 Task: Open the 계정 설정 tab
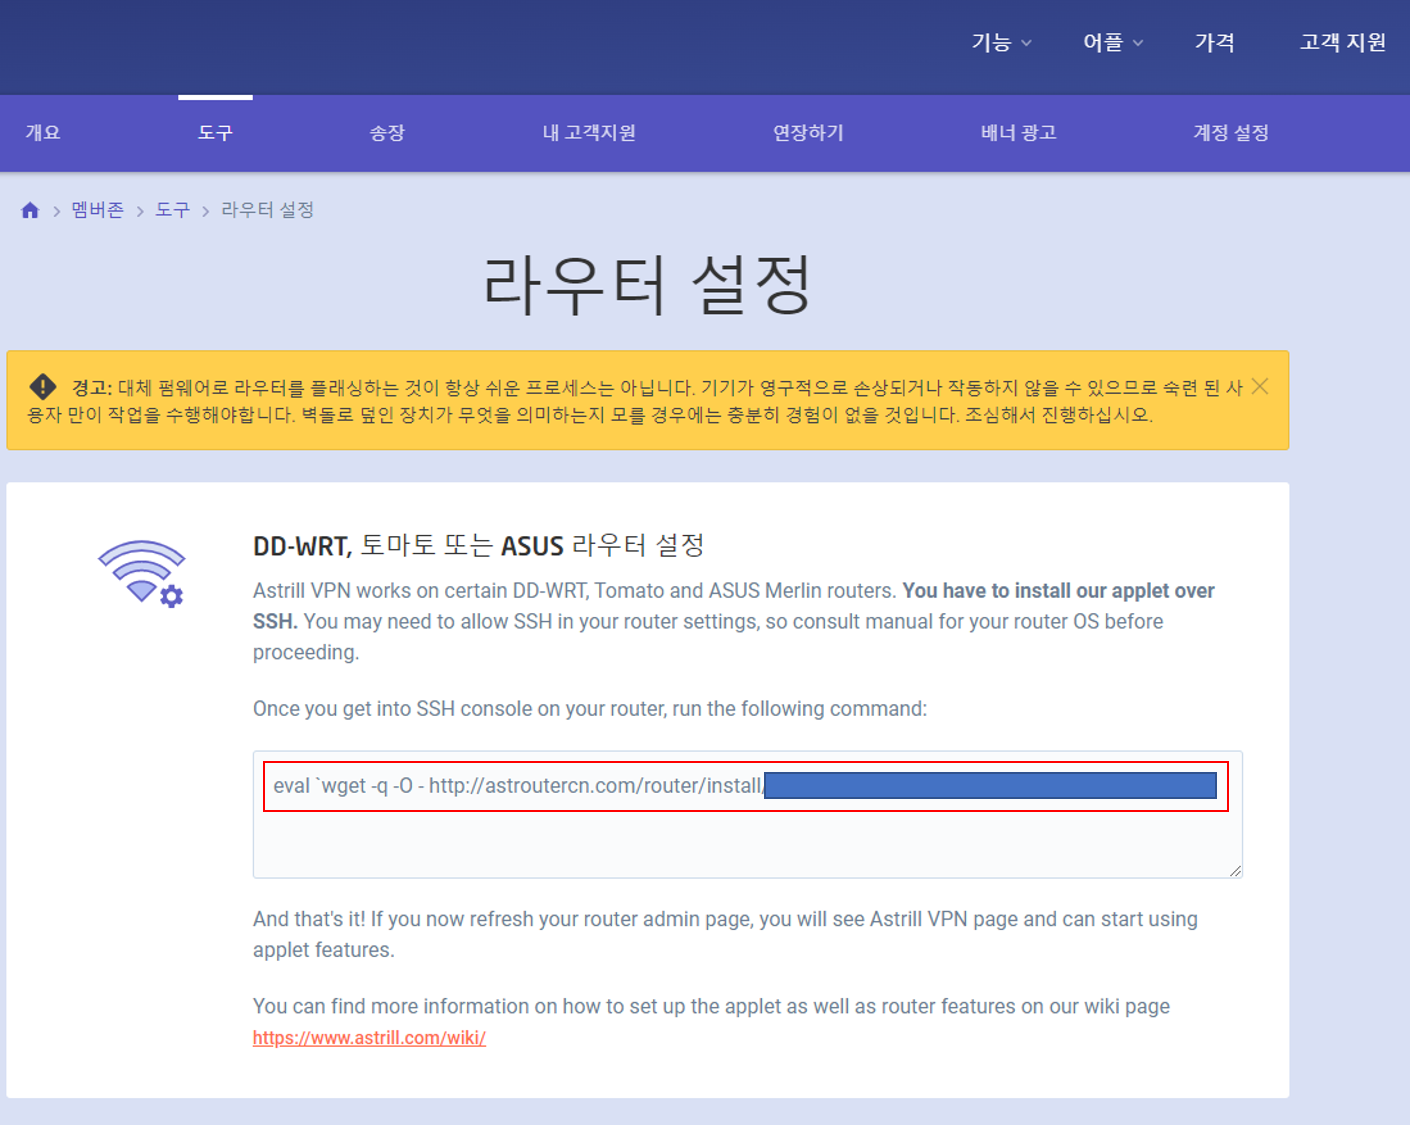[x=1231, y=133]
